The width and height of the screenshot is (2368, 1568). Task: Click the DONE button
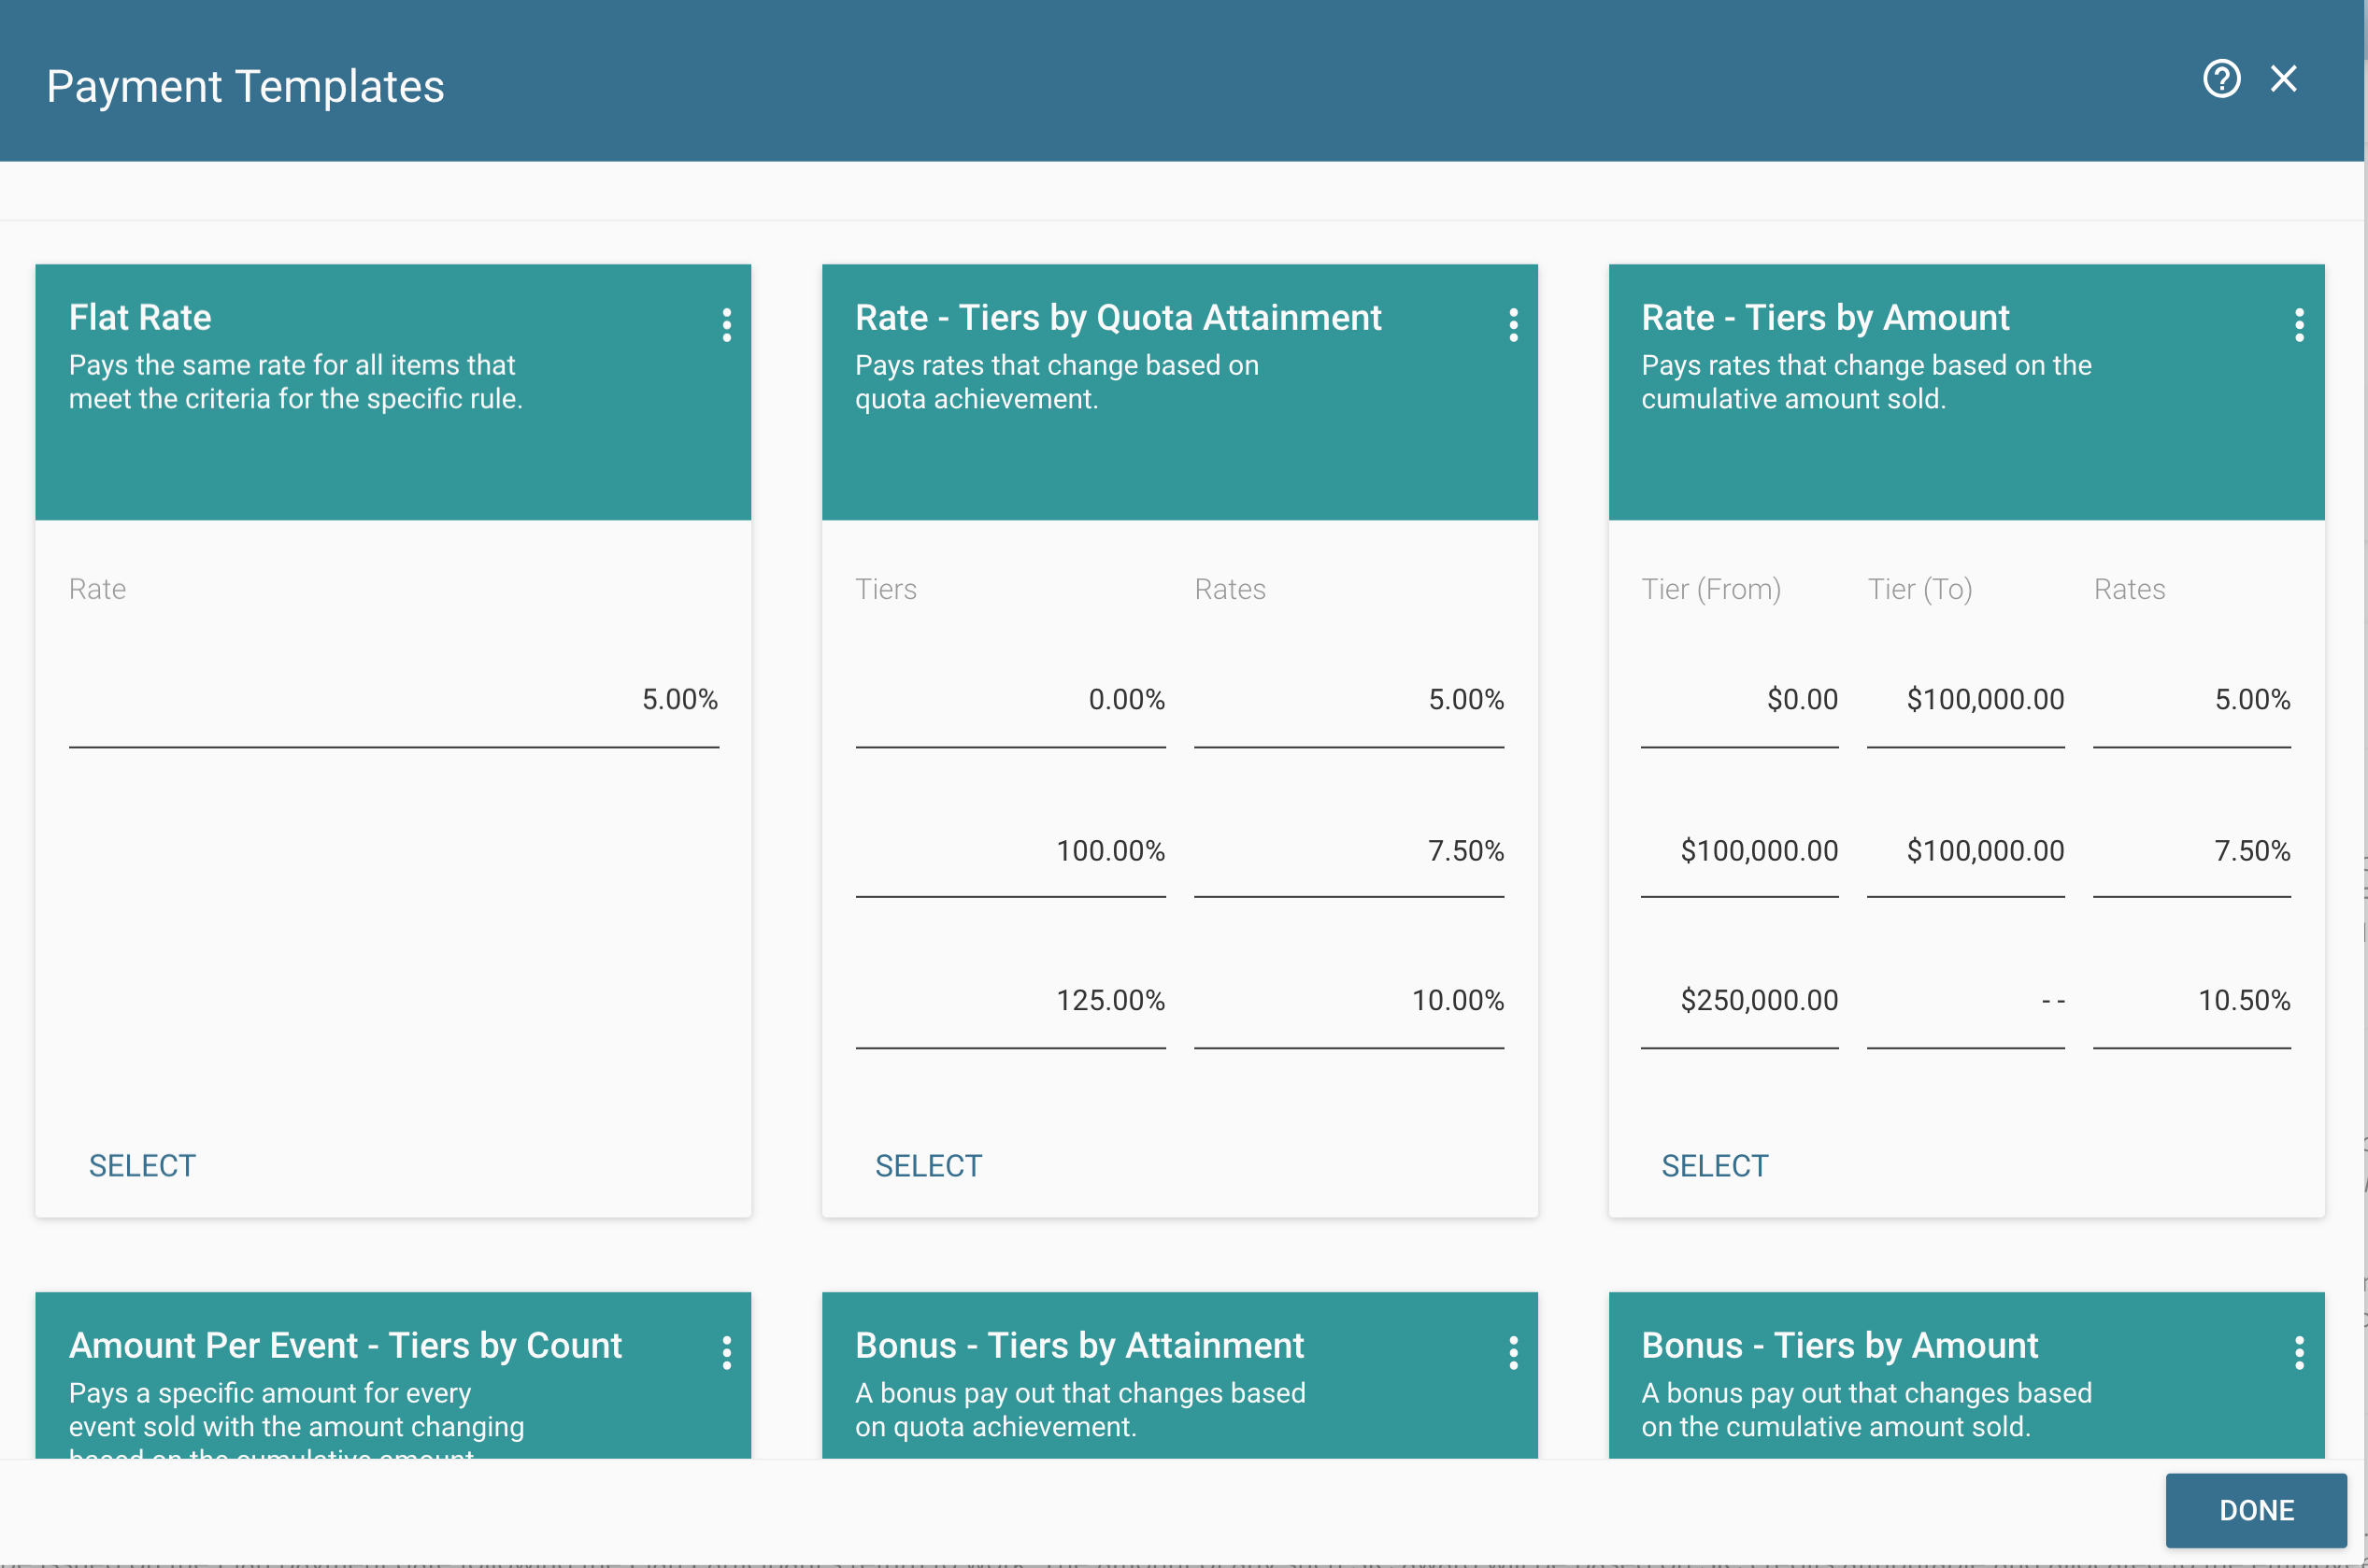pos(2256,1510)
